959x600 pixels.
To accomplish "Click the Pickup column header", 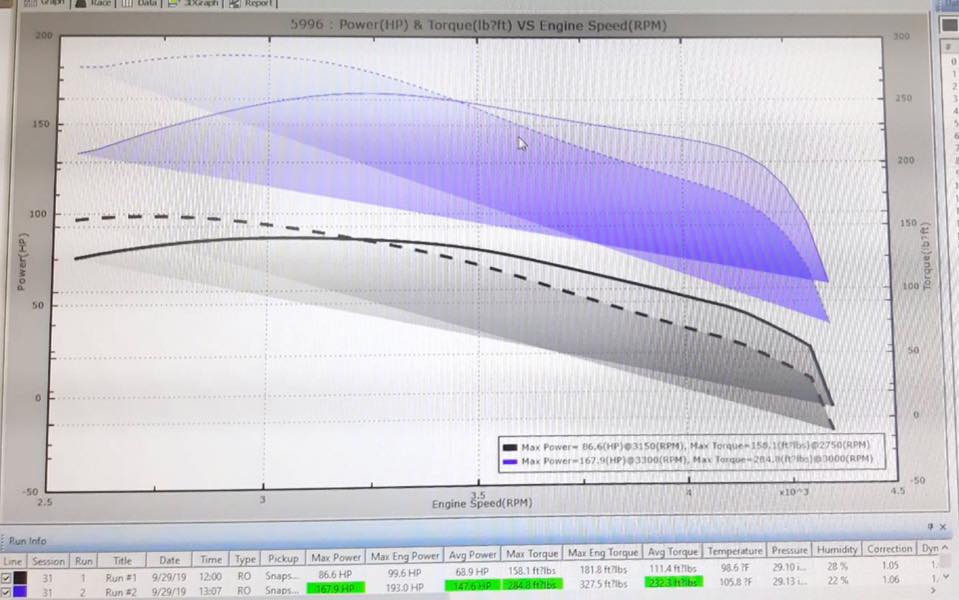I will click(283, 558).
